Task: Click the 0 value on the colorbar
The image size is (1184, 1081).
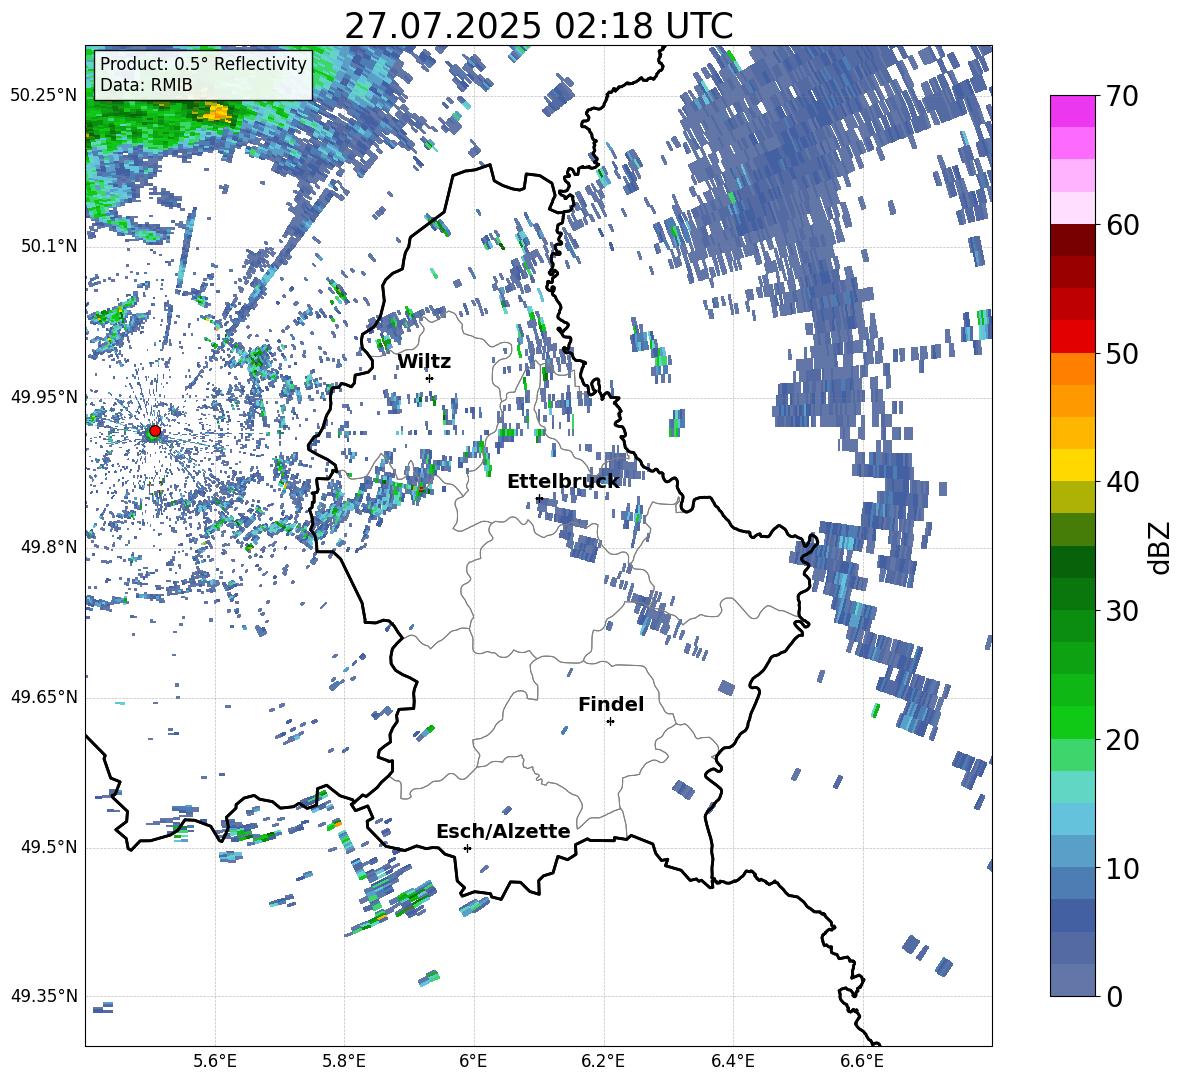Action: [1114, 997]
